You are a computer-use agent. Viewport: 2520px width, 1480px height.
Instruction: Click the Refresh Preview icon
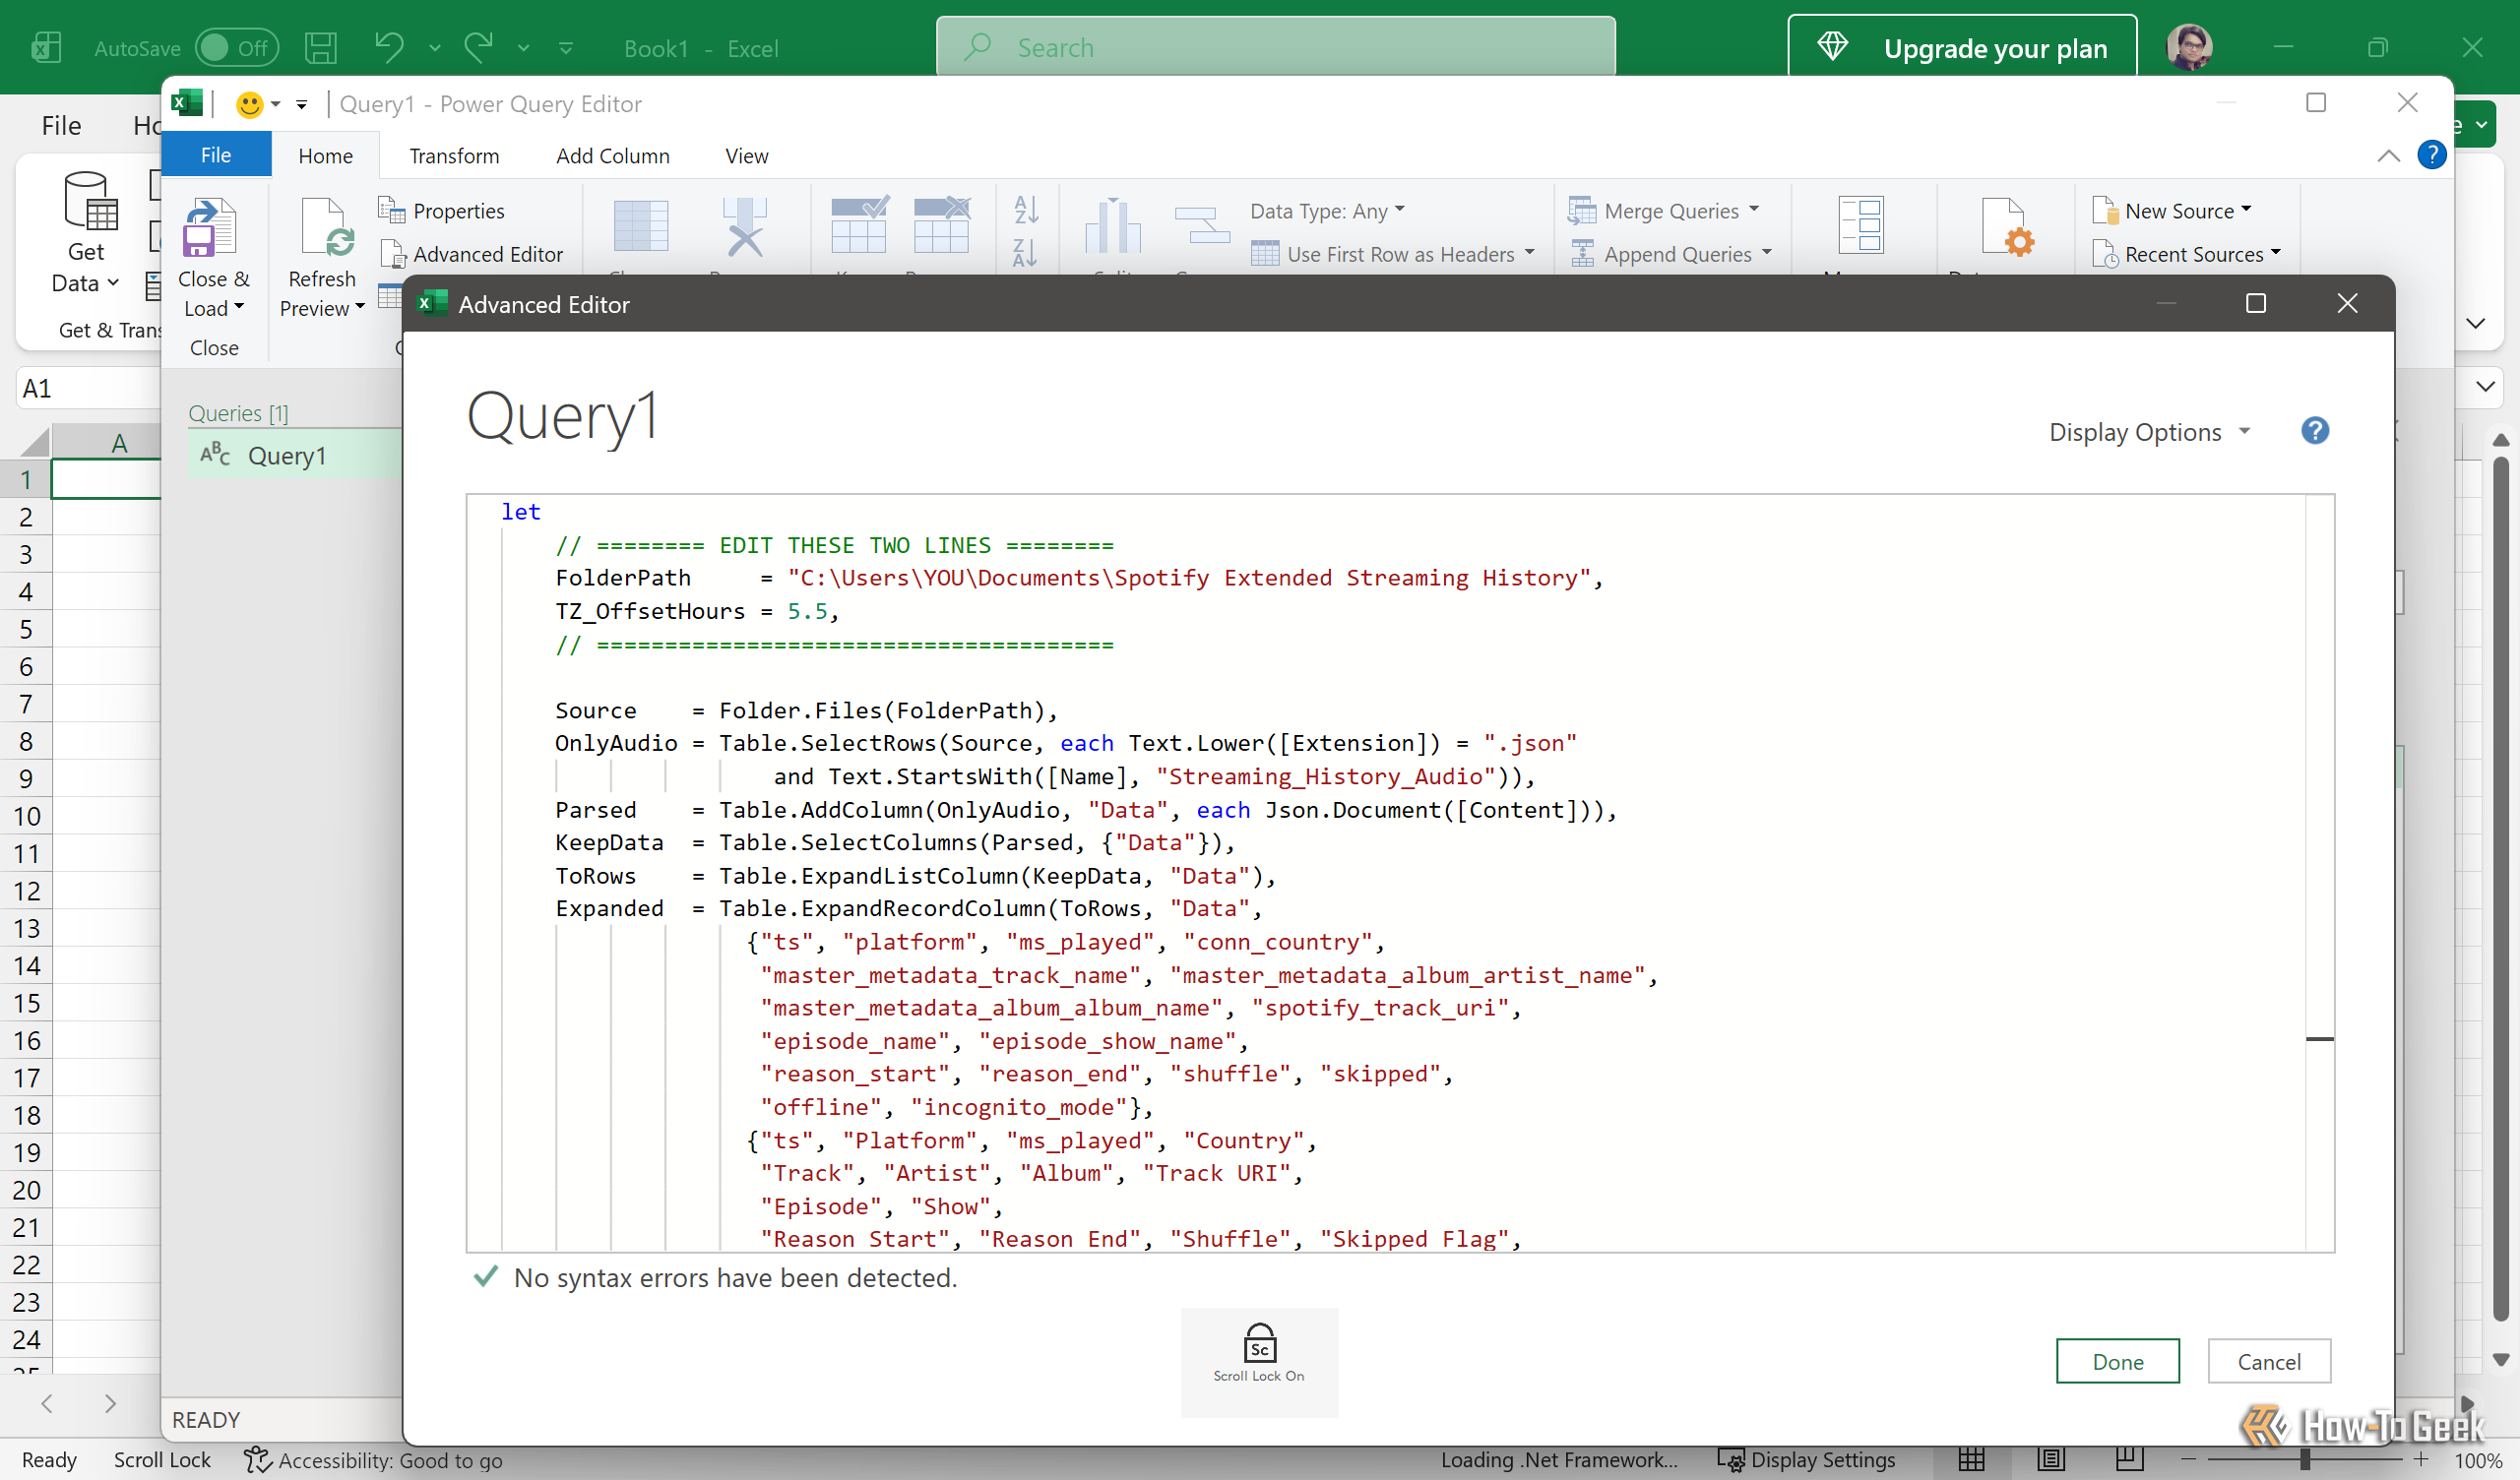point(327,227)
